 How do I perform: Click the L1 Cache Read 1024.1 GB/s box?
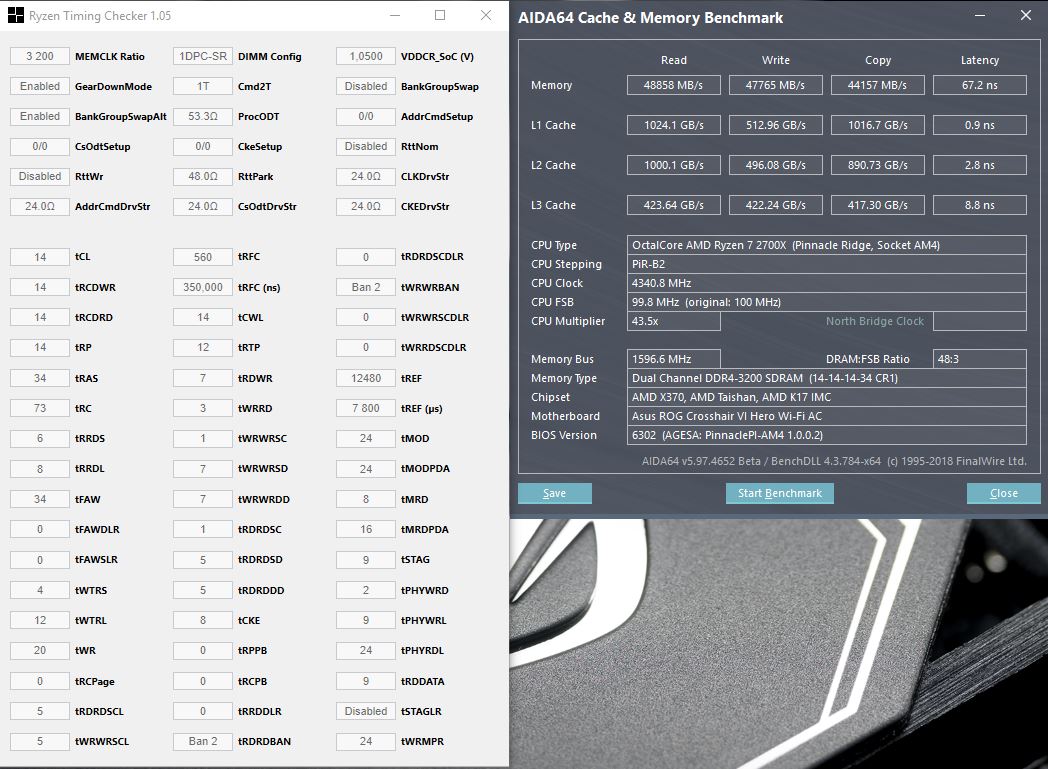click(674, 125)
